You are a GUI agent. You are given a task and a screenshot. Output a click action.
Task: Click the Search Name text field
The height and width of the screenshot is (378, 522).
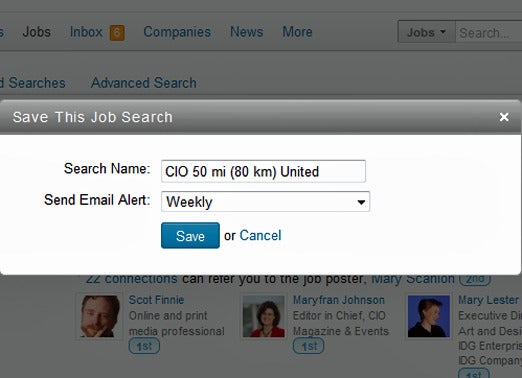coord(263,171)
